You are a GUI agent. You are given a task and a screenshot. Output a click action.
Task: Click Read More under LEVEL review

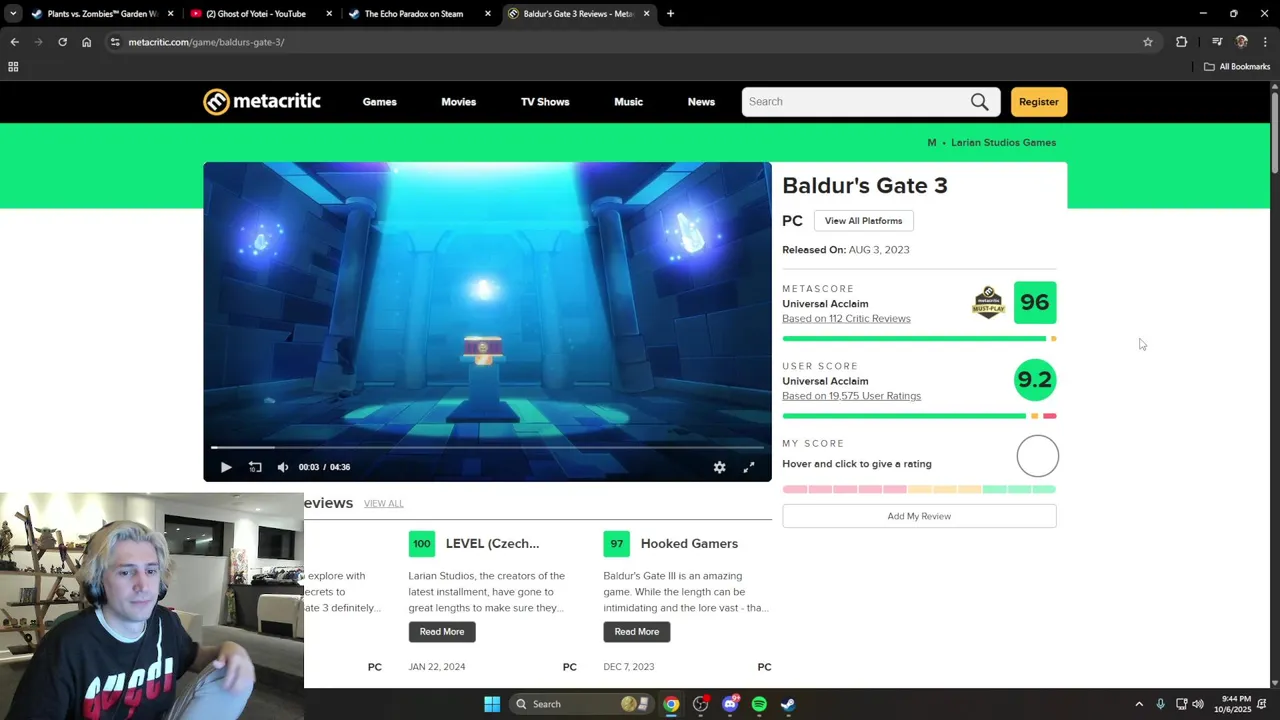(442, 632)
